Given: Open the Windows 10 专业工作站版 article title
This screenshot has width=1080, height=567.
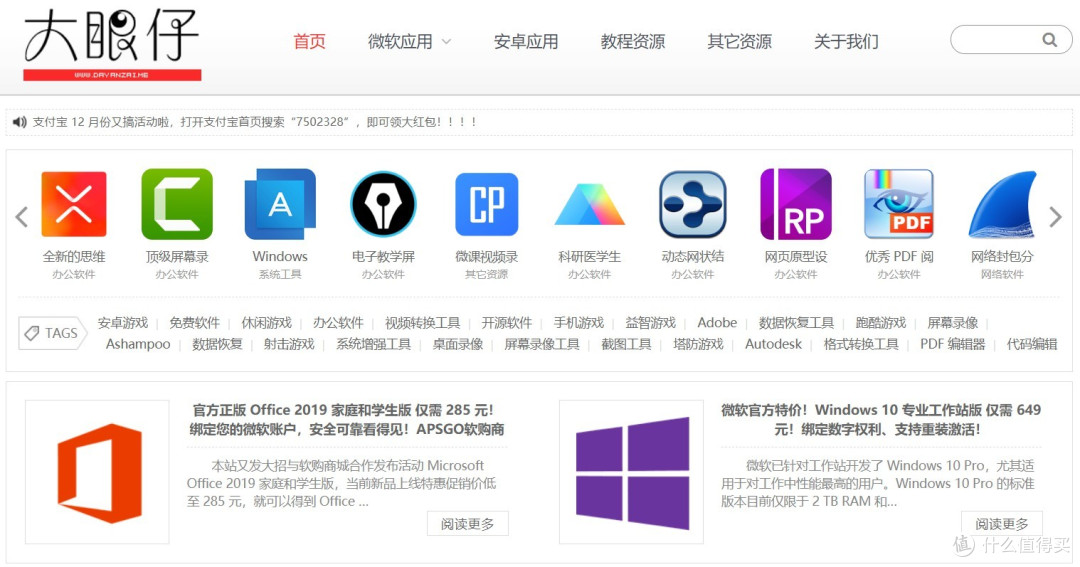Looking at the screenshot, I should pos(881,420).
